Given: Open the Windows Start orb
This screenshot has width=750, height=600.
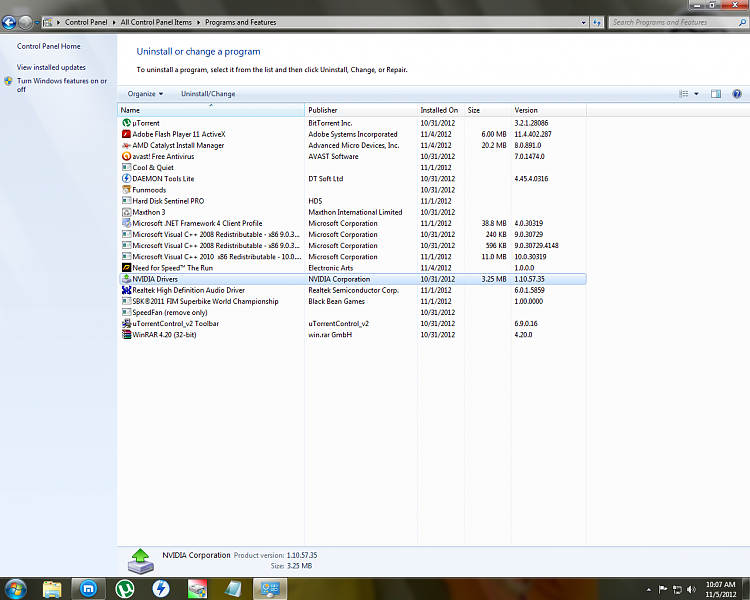Looking at the screenshot, I should coord(15,589).
